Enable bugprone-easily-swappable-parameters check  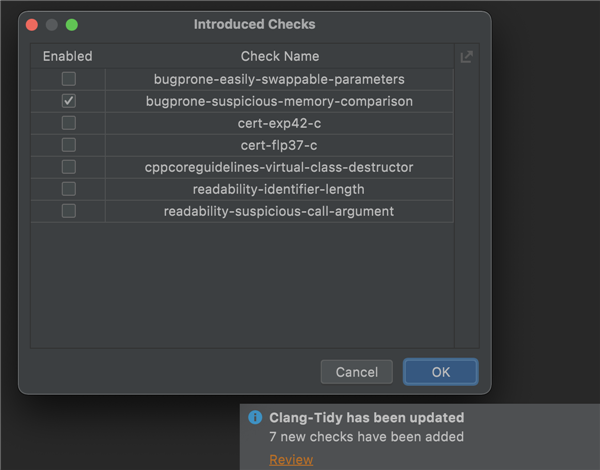coord(68,79)
